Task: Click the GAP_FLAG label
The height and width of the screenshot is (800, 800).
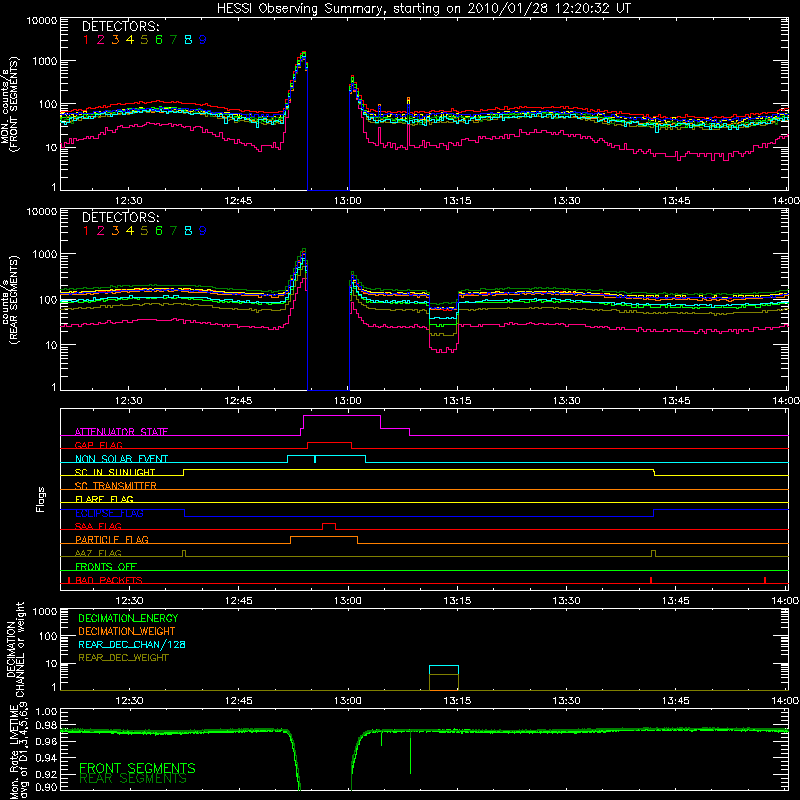Action: click(98, 445)
